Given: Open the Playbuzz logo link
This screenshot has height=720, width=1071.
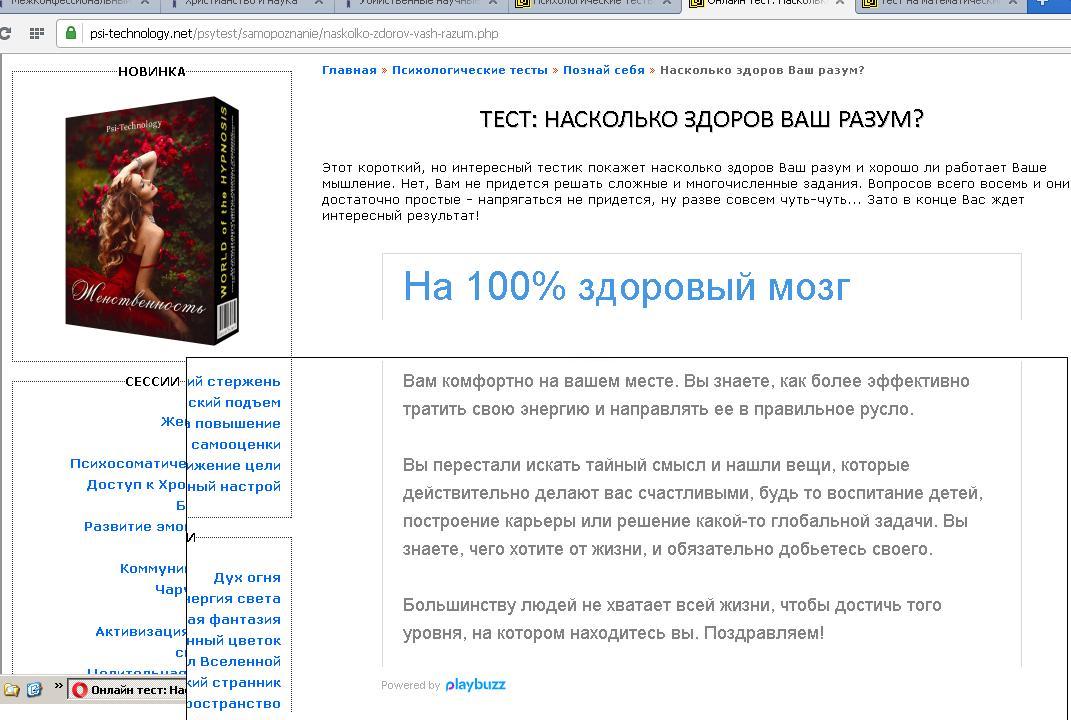Looking at the screenshot, I should click(x=475, y=685).
